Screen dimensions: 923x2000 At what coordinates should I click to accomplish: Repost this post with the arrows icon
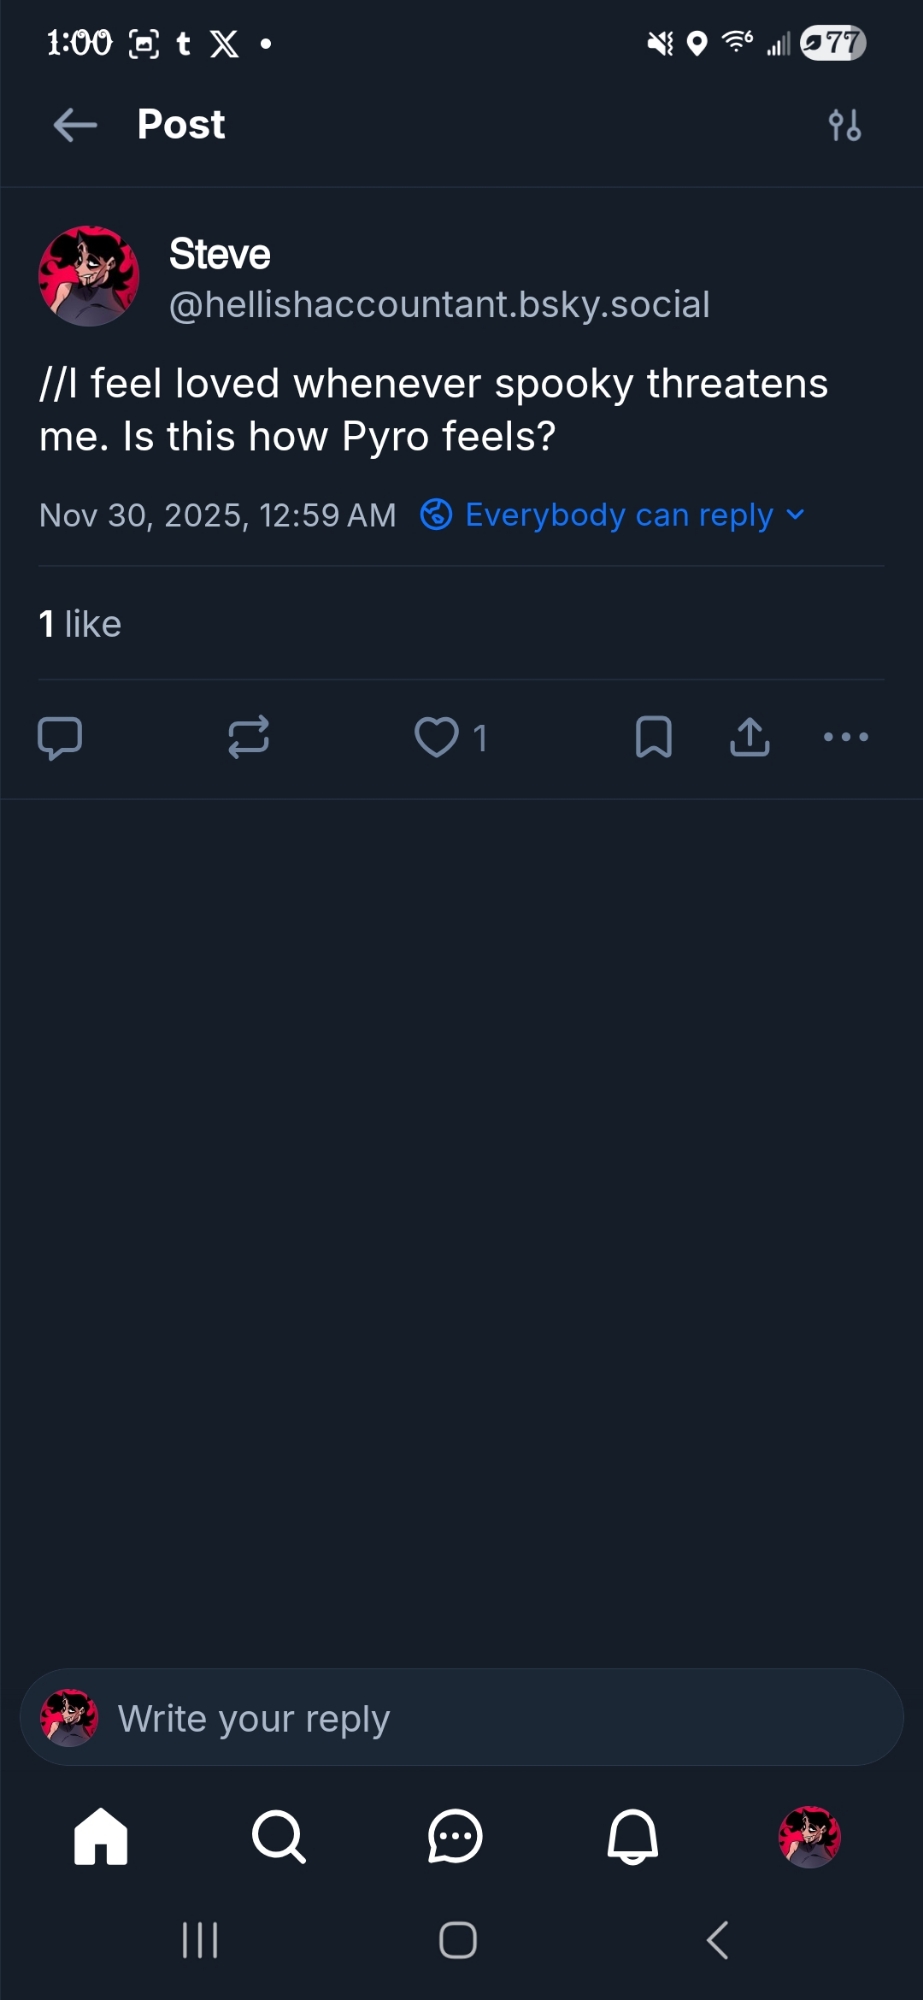tap(248, 738)
